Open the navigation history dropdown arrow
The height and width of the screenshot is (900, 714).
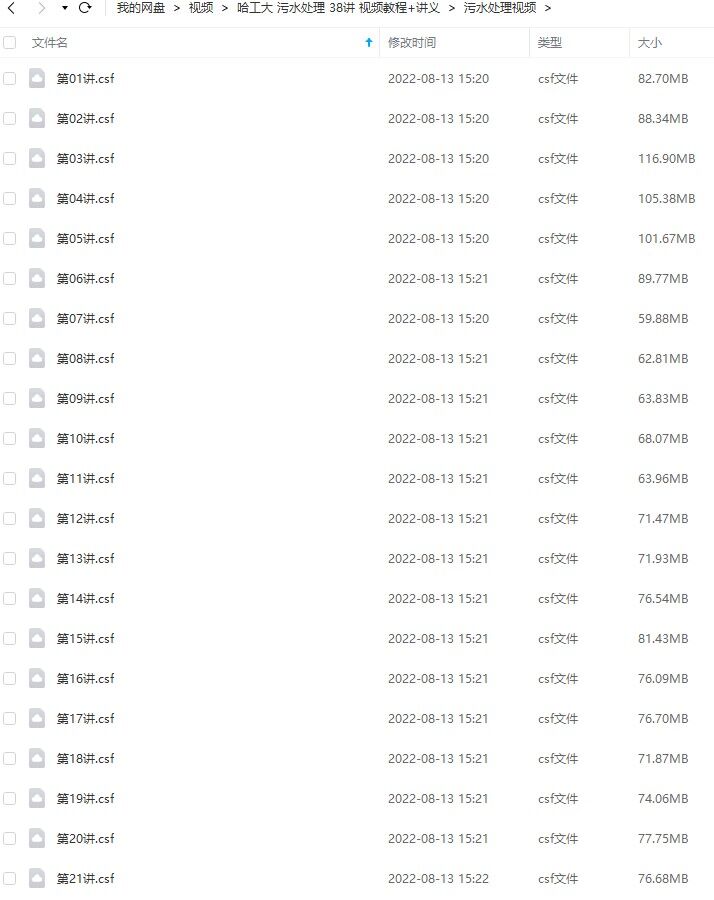point(64,8)
